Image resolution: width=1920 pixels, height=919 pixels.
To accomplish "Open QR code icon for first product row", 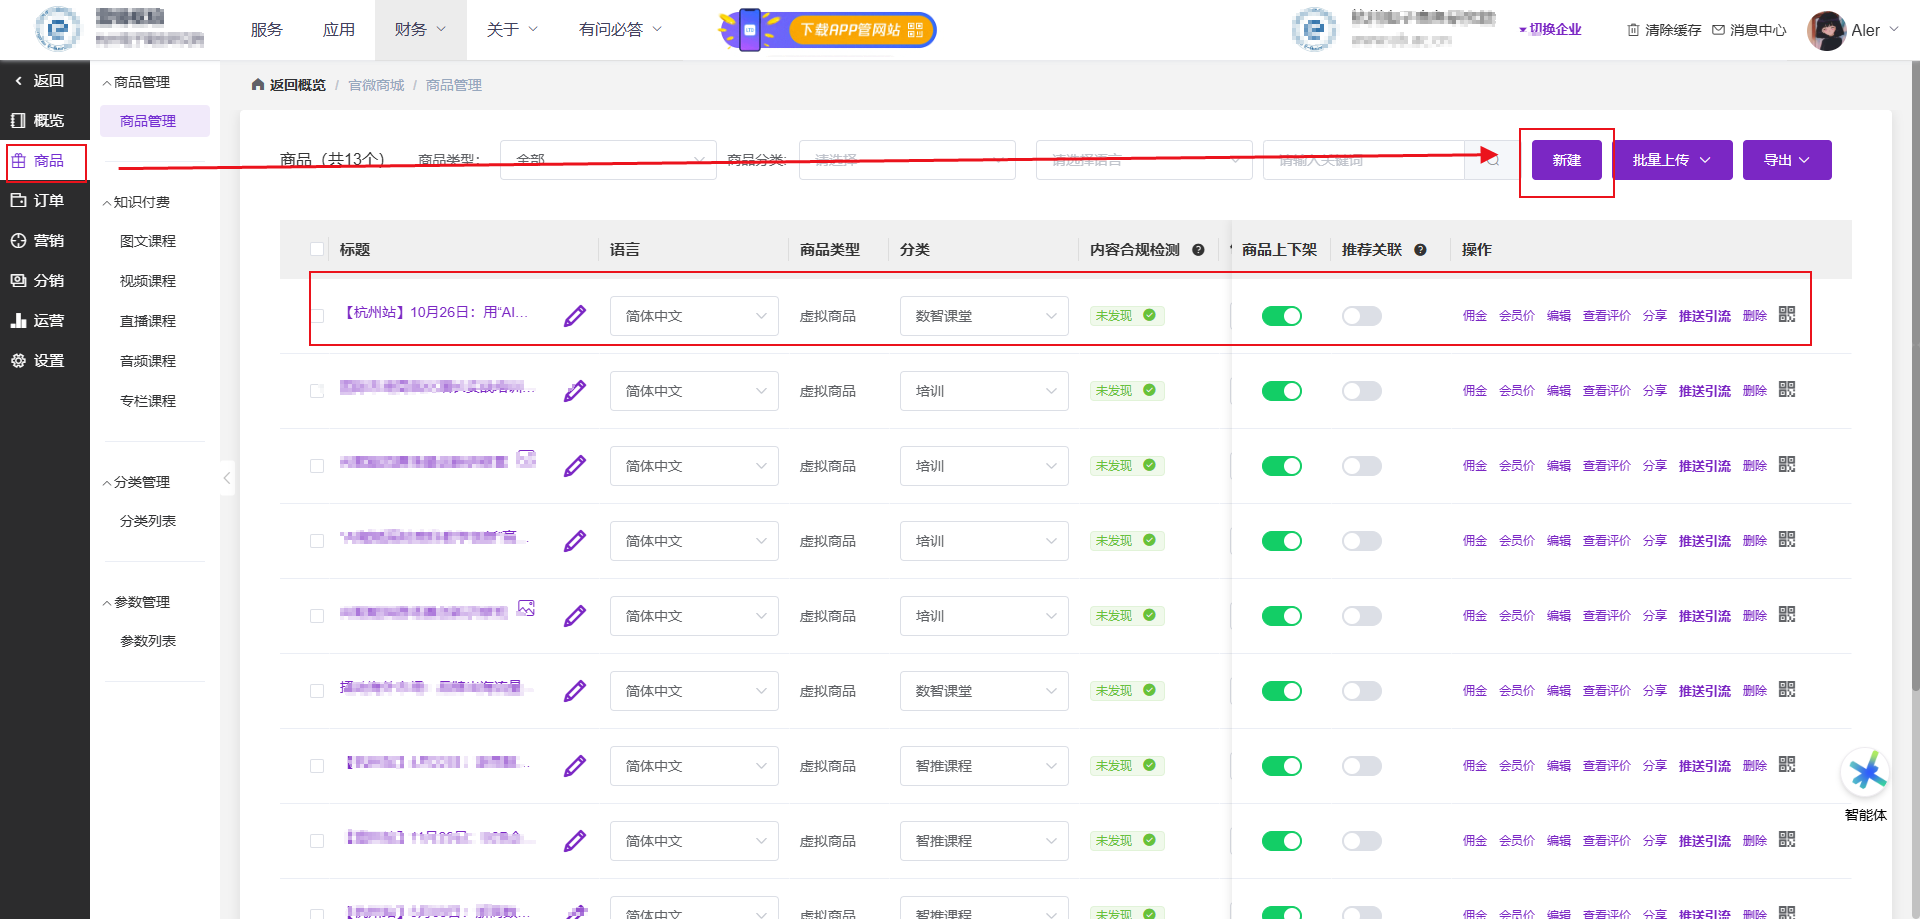I will [x=1787, y=315].
